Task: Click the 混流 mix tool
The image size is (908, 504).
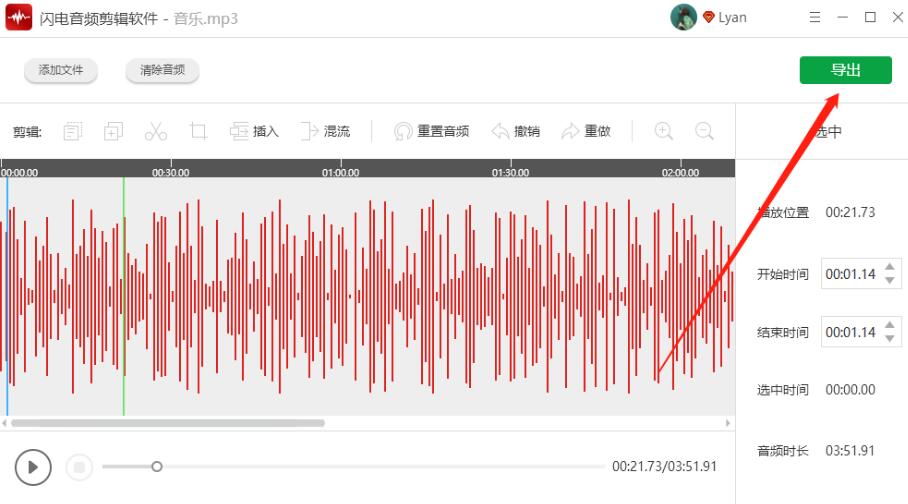Action: 325,132
